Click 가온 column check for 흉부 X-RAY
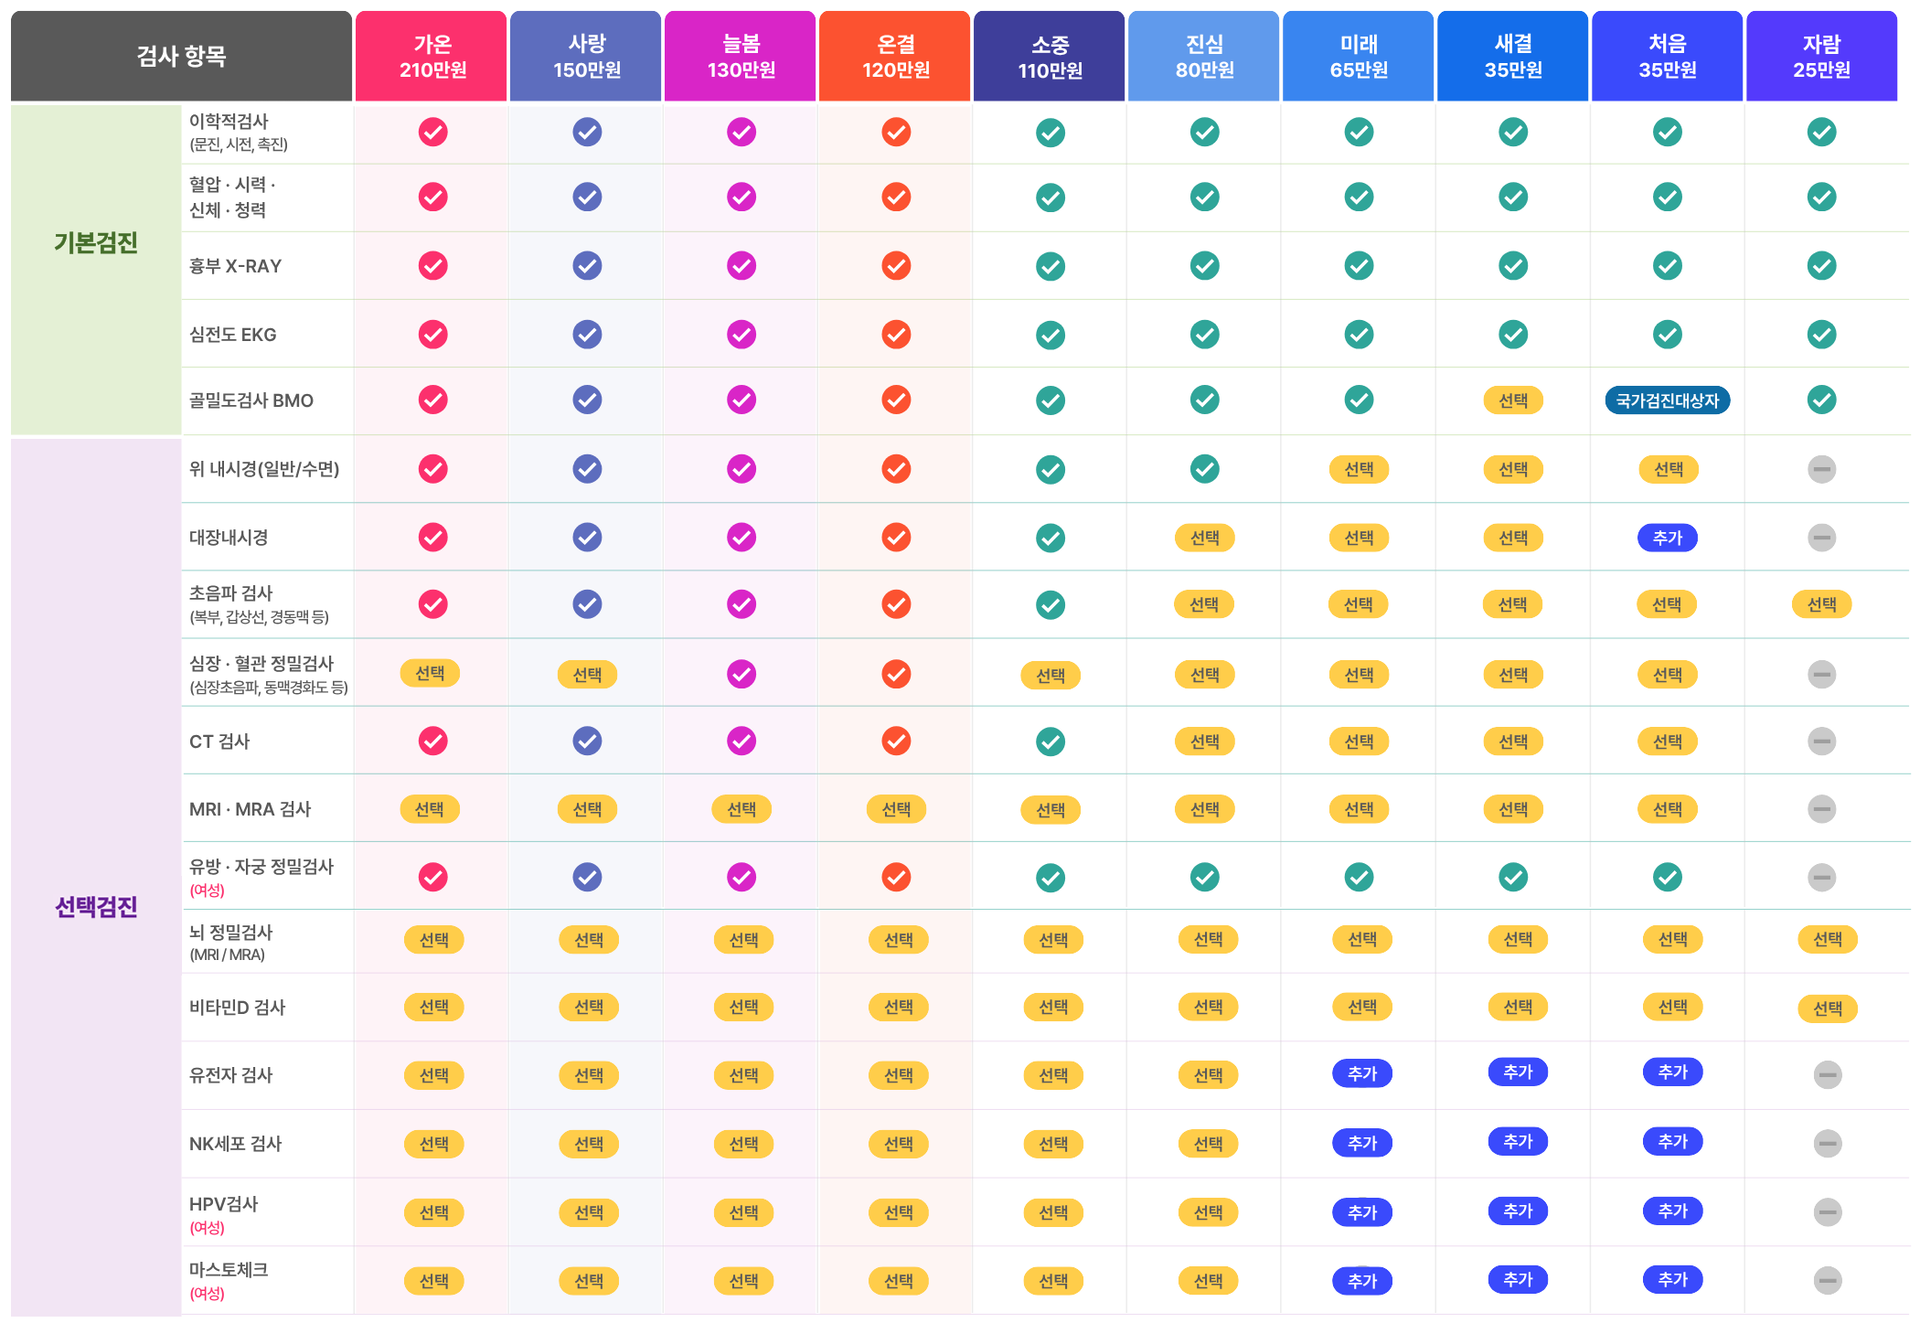The height and width of the screenshot is (1323, 1920). 432,266
